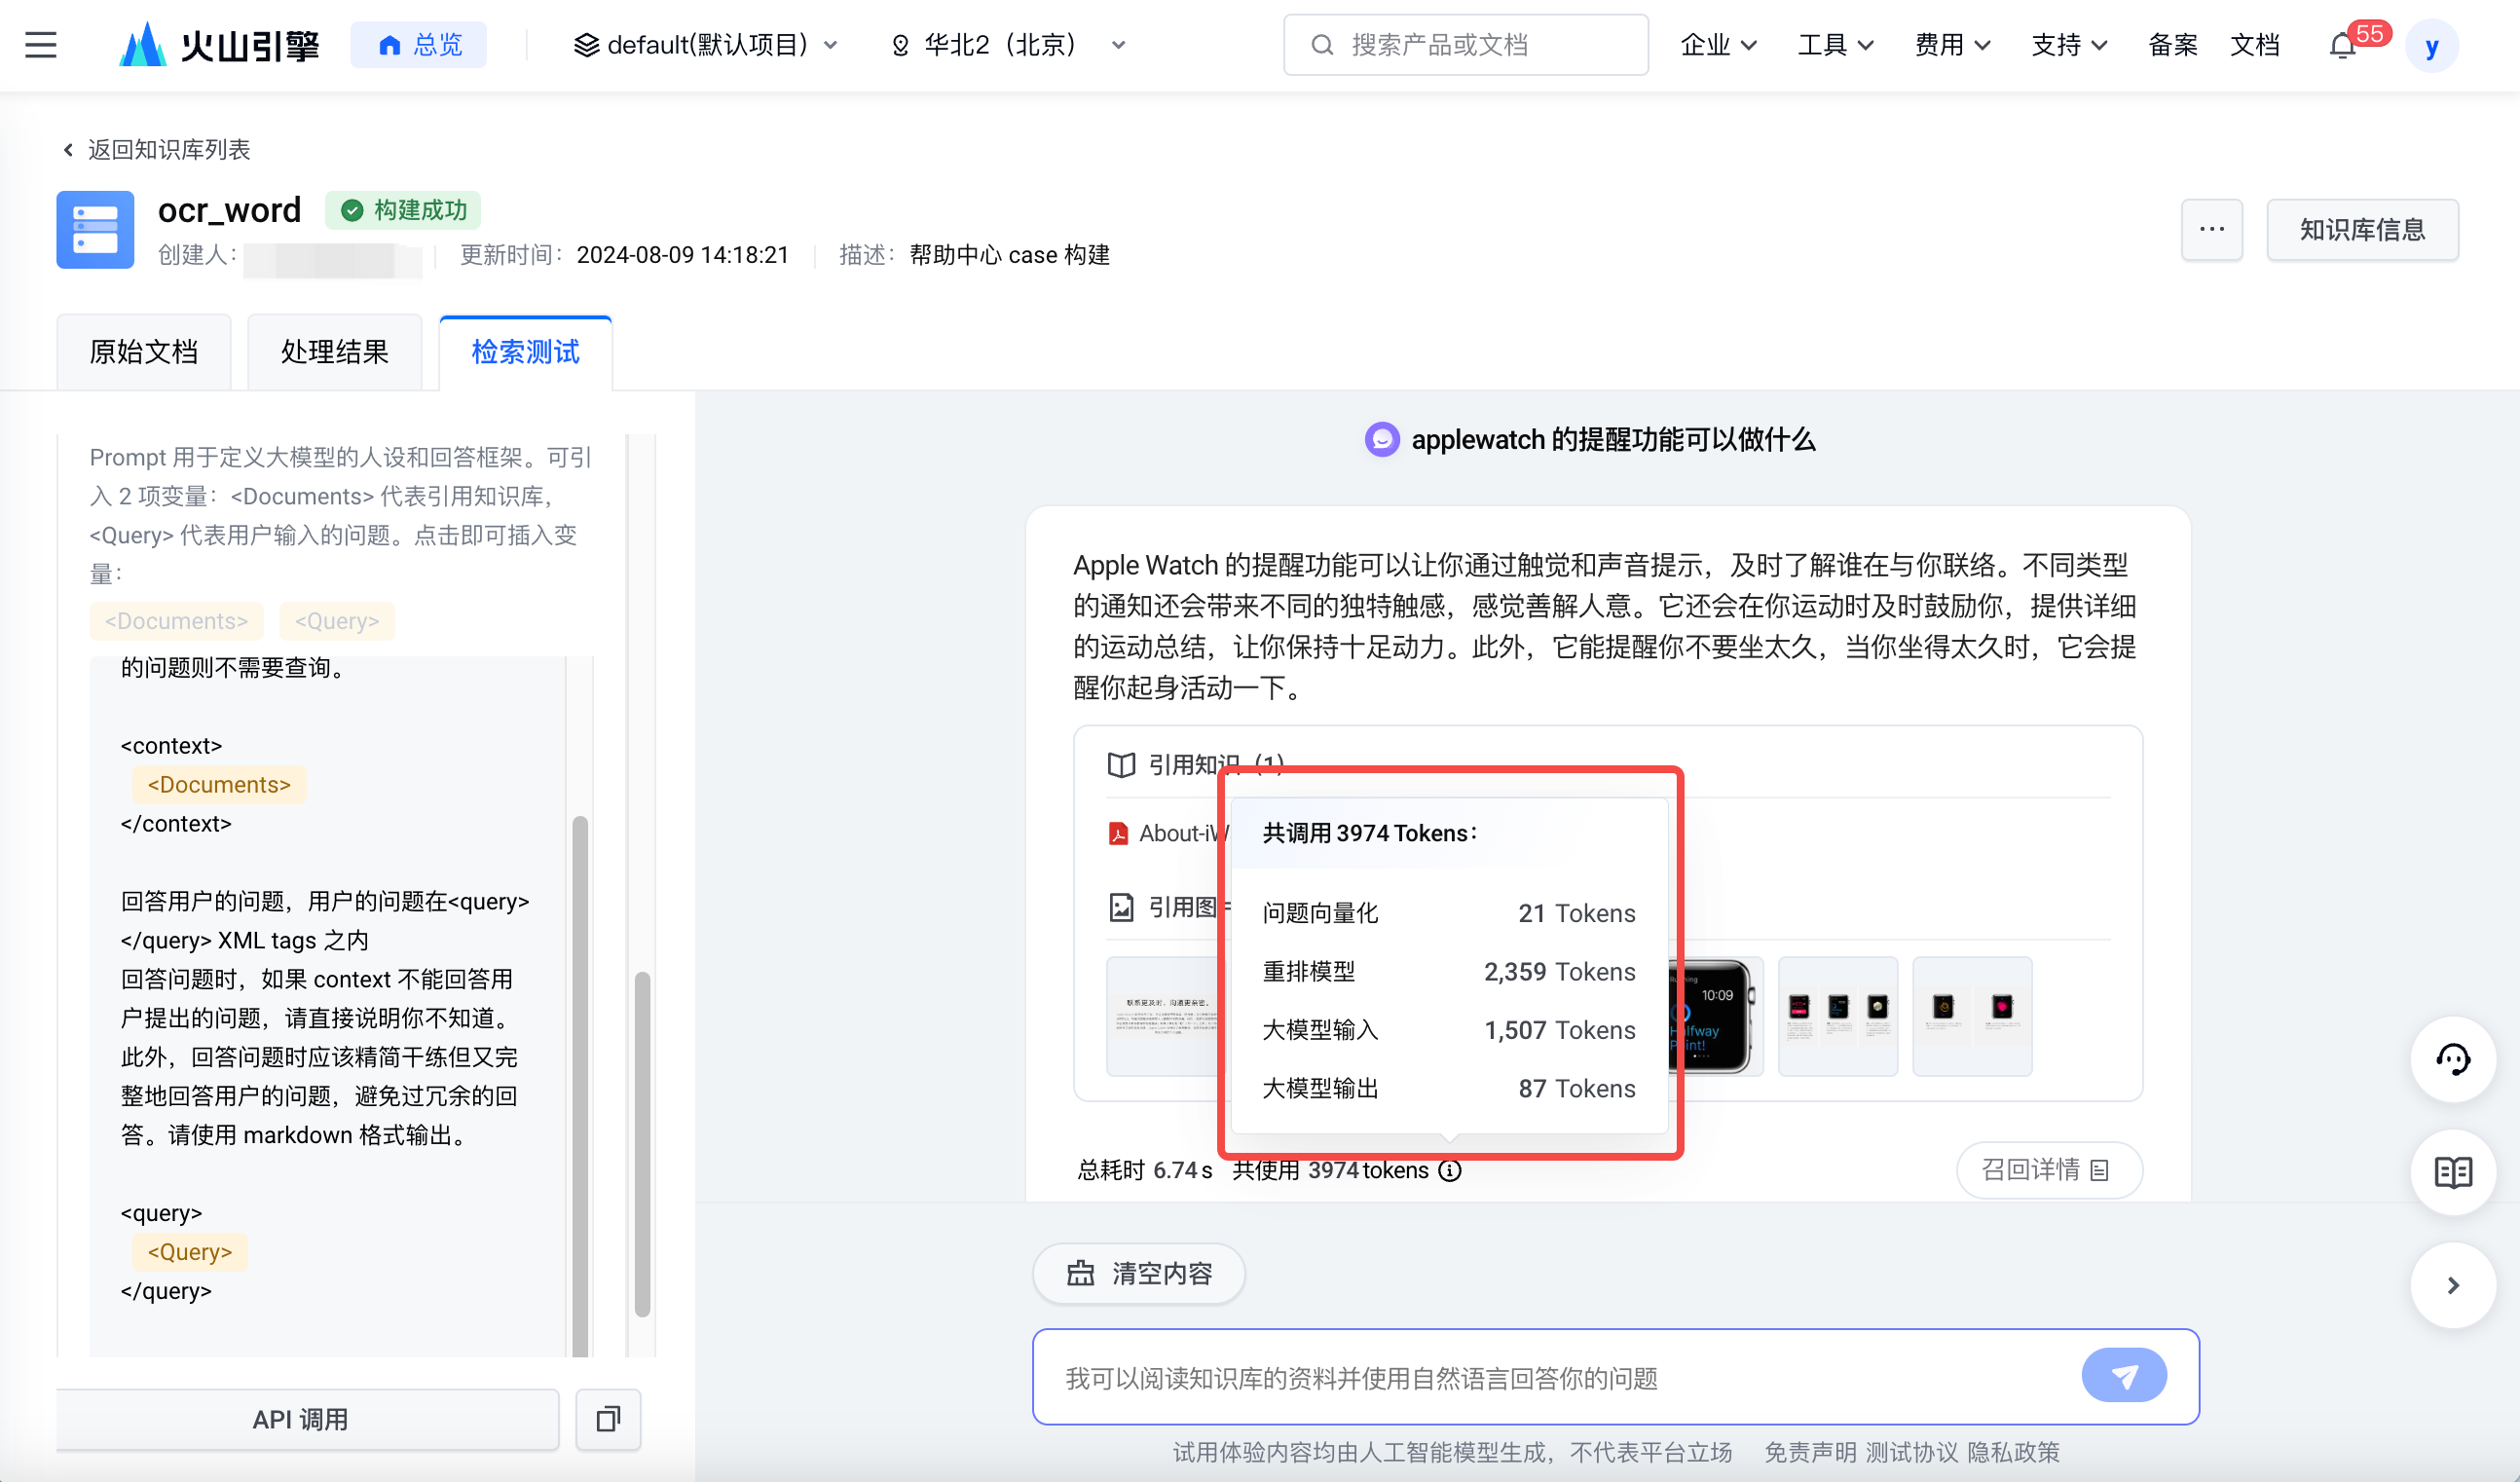Open the two-watches thumbnail
Screen dimensions: 2520x1482
tap(1972, 1016)
